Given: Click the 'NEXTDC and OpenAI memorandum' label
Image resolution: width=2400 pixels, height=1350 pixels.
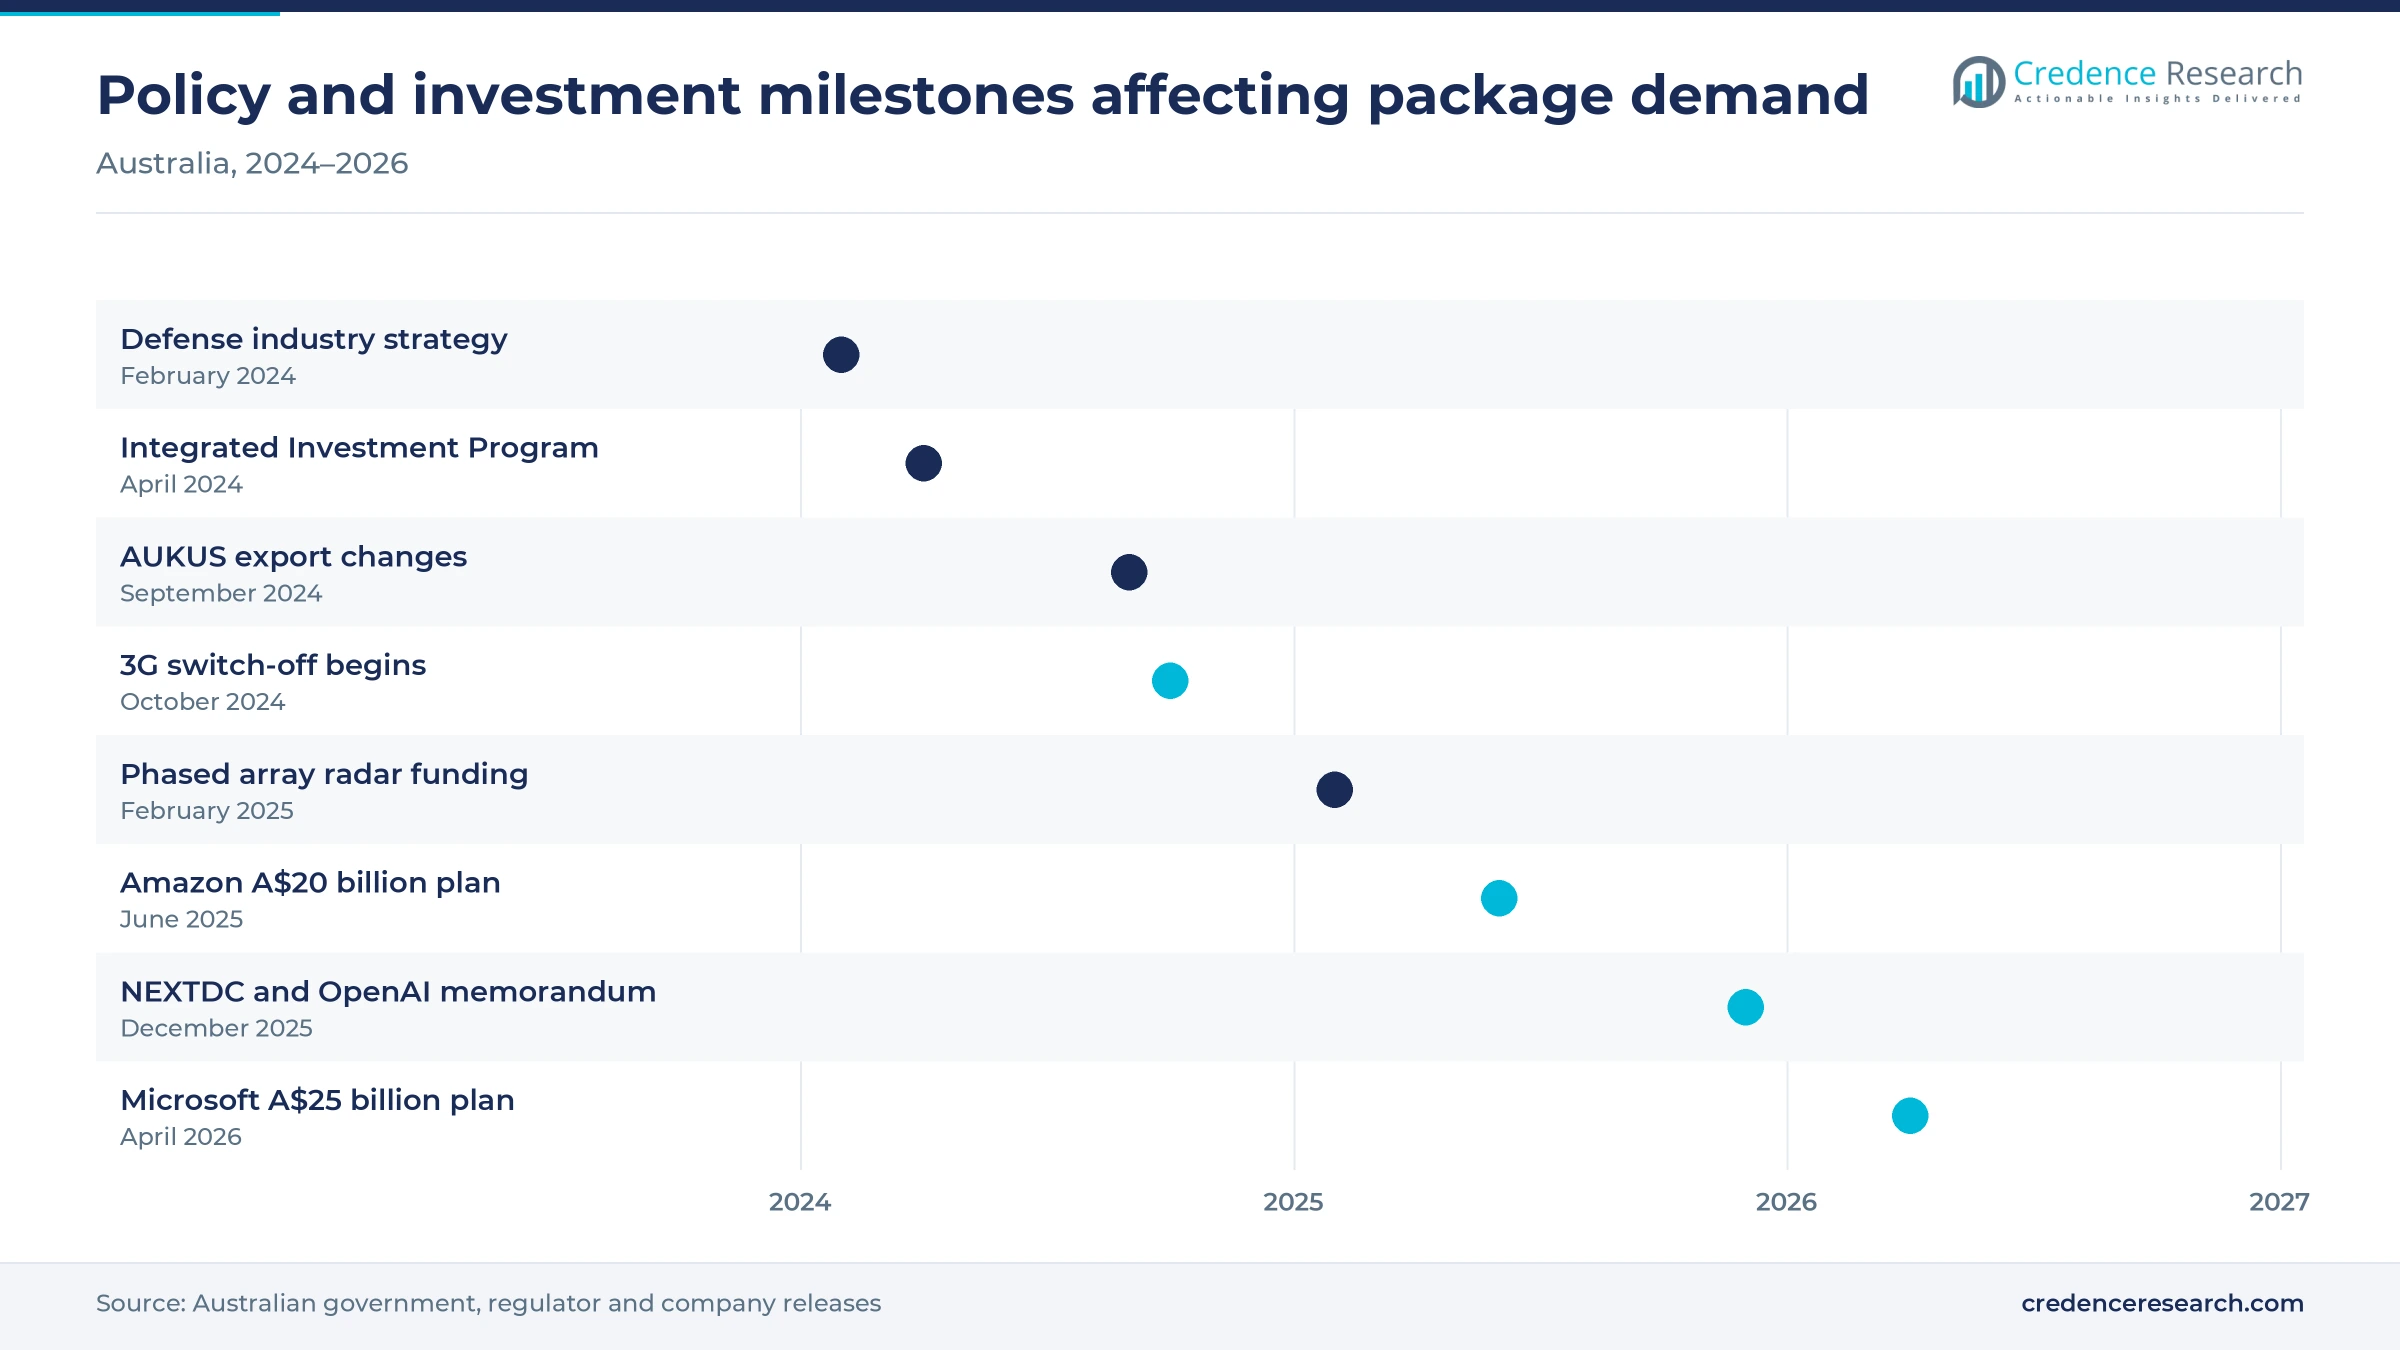Looking at the screenshot, I should point(388,991).
